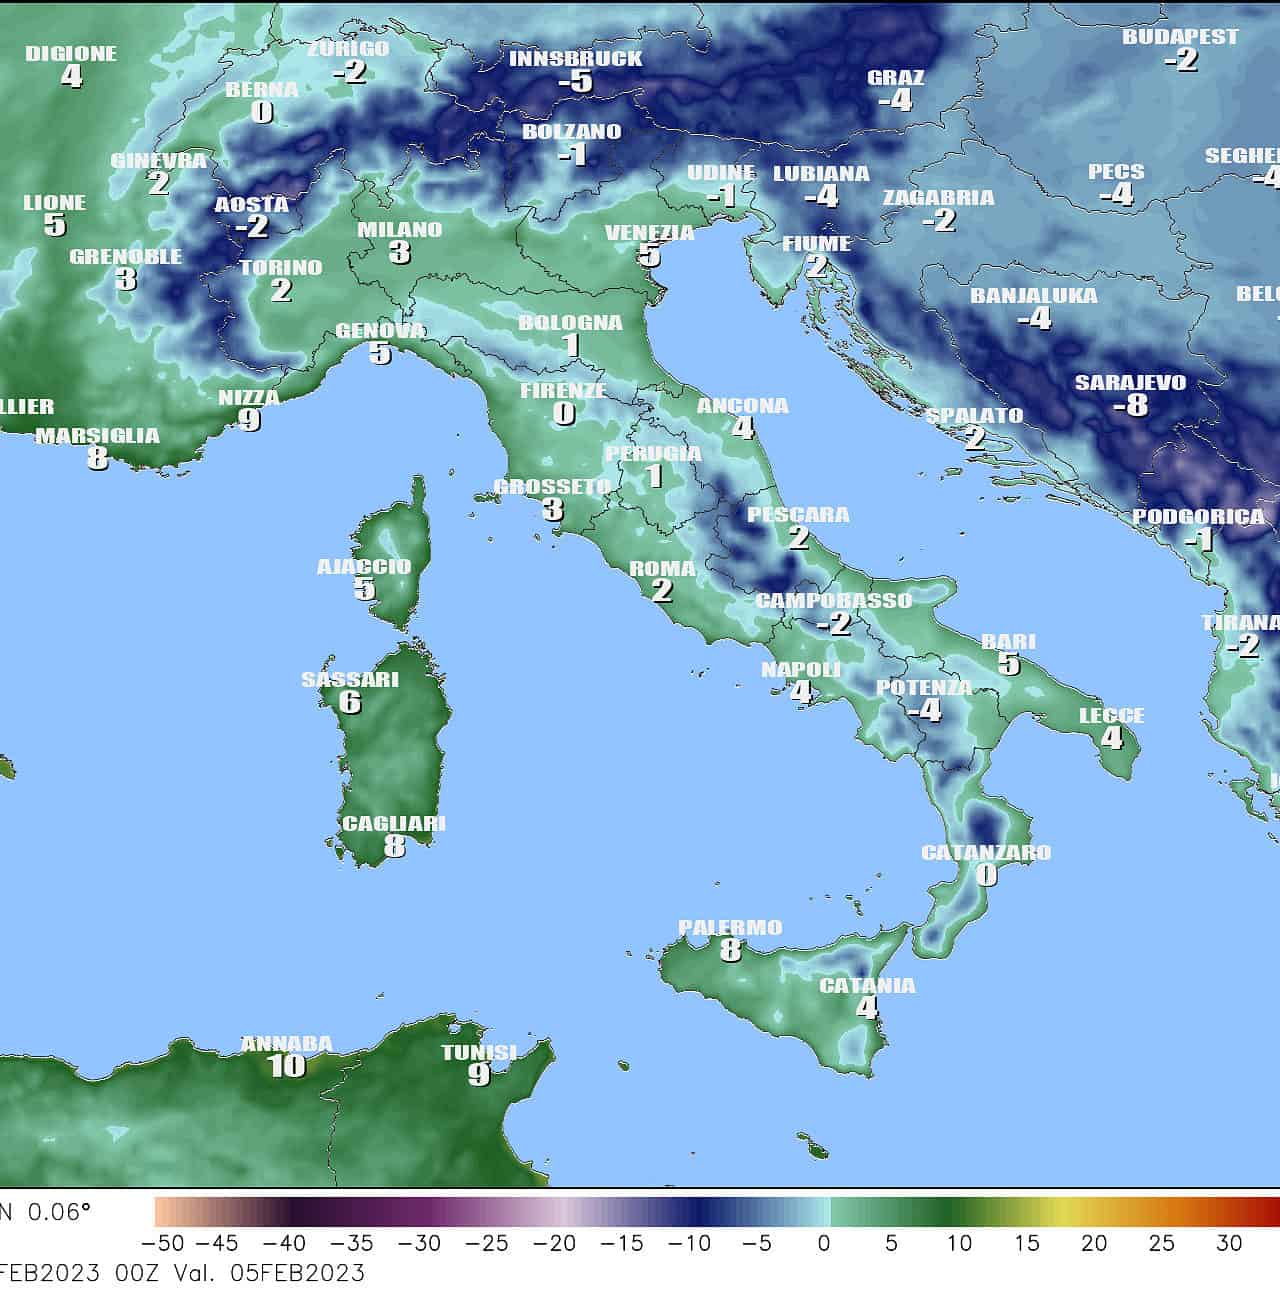Click the NAPOLI city label
This screenshot has width=1280, height=1296.
(801, 669)
